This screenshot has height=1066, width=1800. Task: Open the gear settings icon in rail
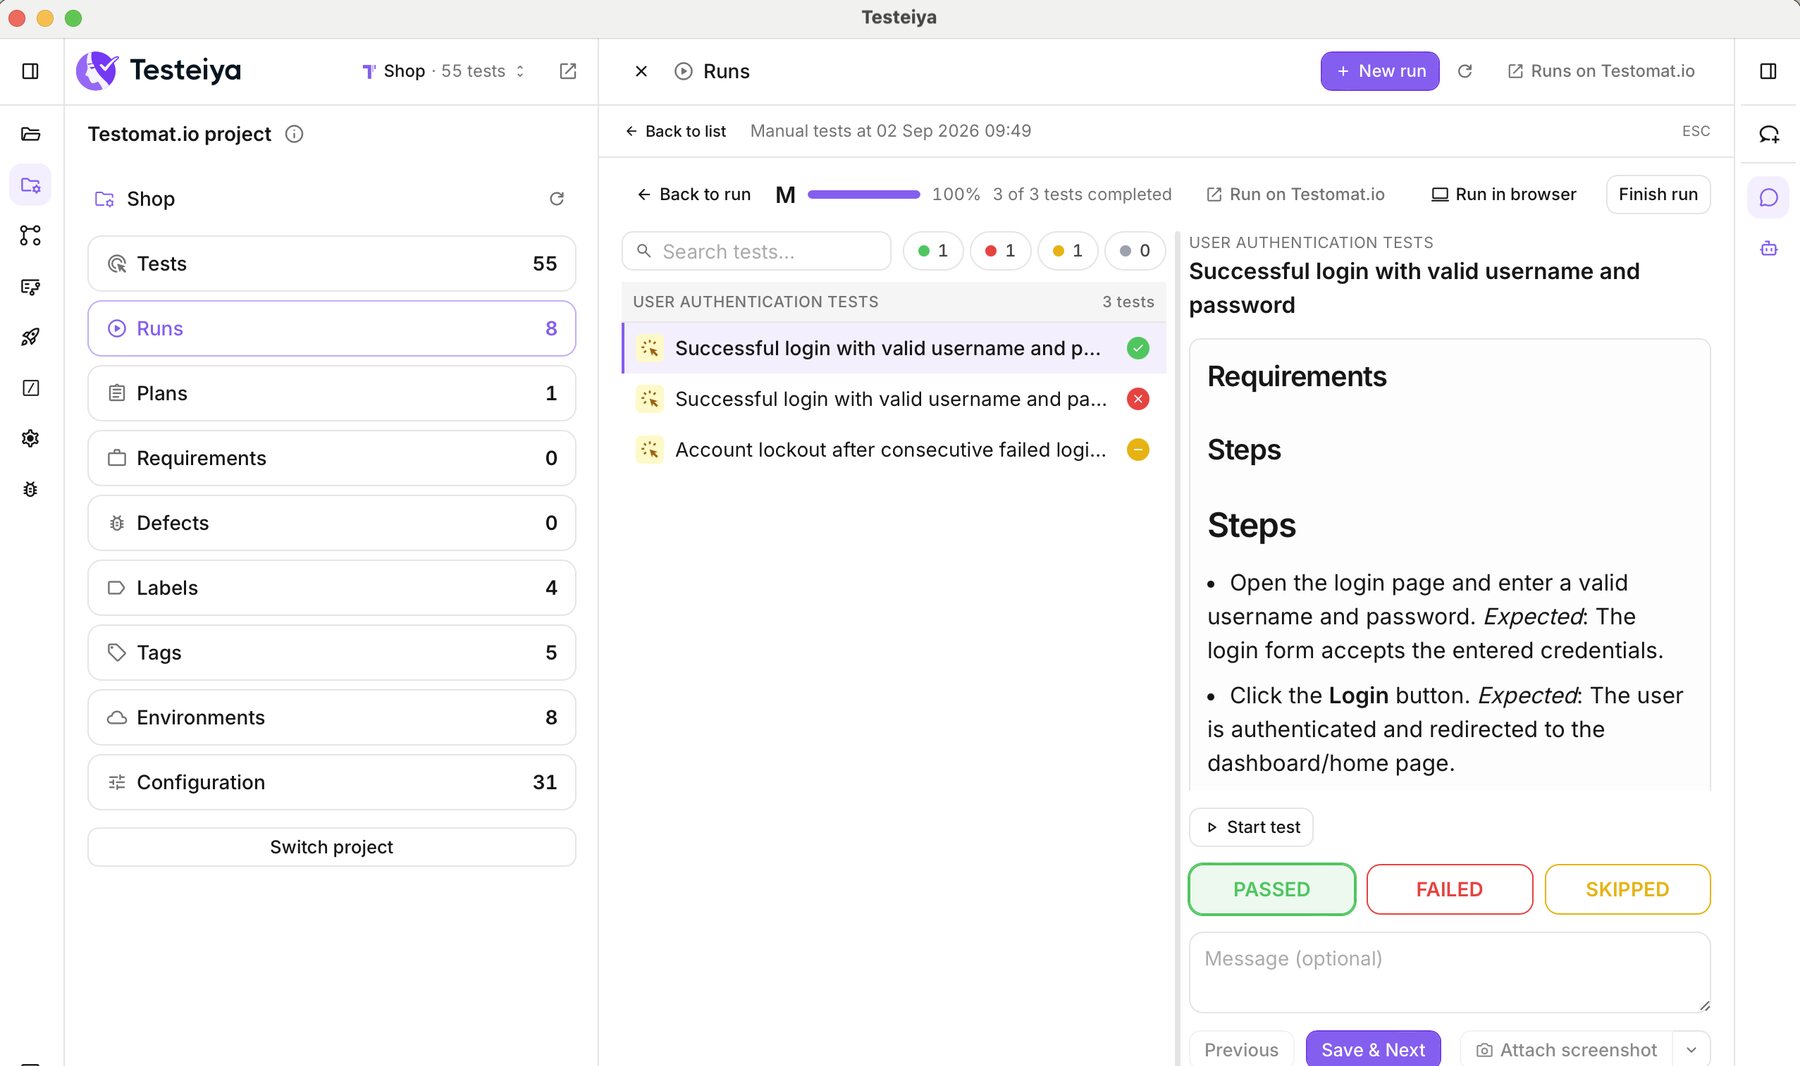tap(30, 438)
